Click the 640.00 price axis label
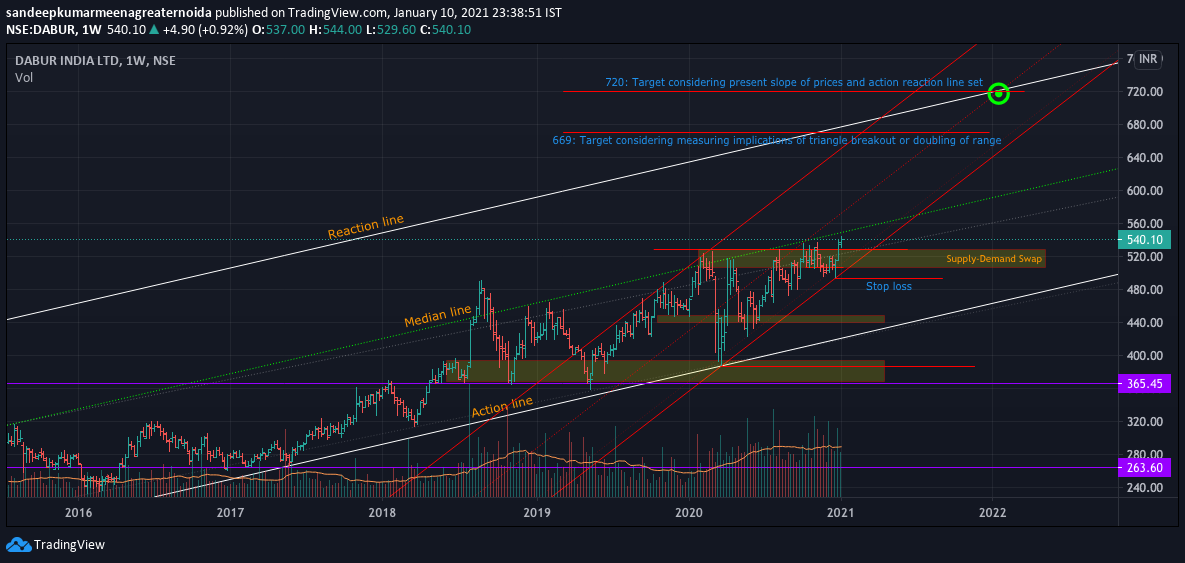 (x=1143, y=158)
